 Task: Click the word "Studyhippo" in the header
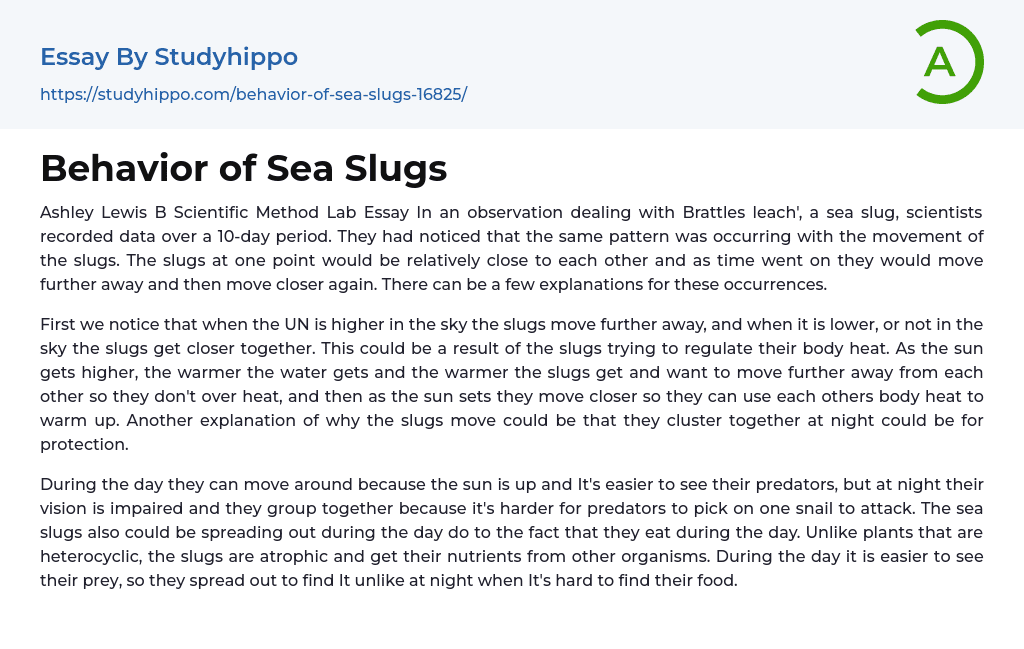click(x=226, y=57)
